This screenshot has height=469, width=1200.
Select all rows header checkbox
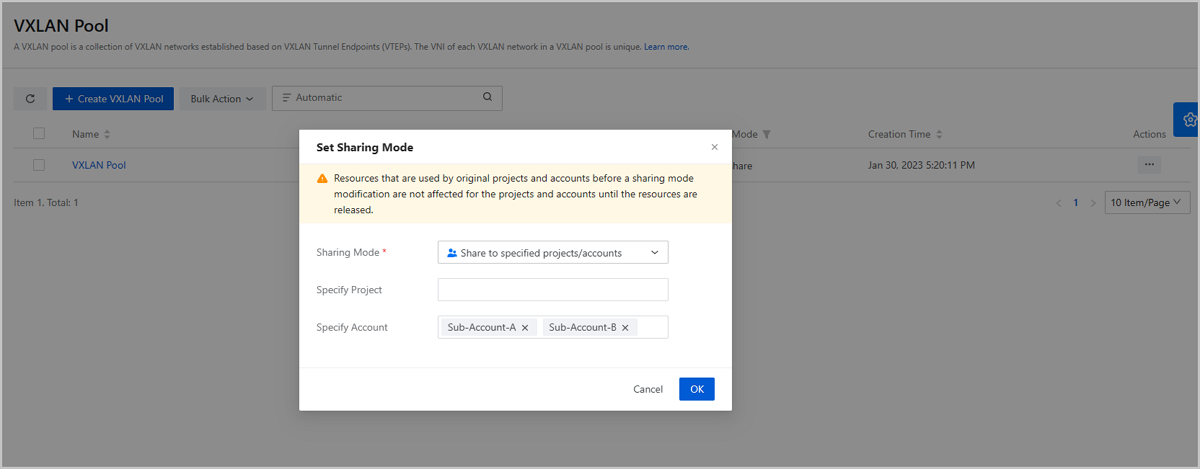[39, 134]
